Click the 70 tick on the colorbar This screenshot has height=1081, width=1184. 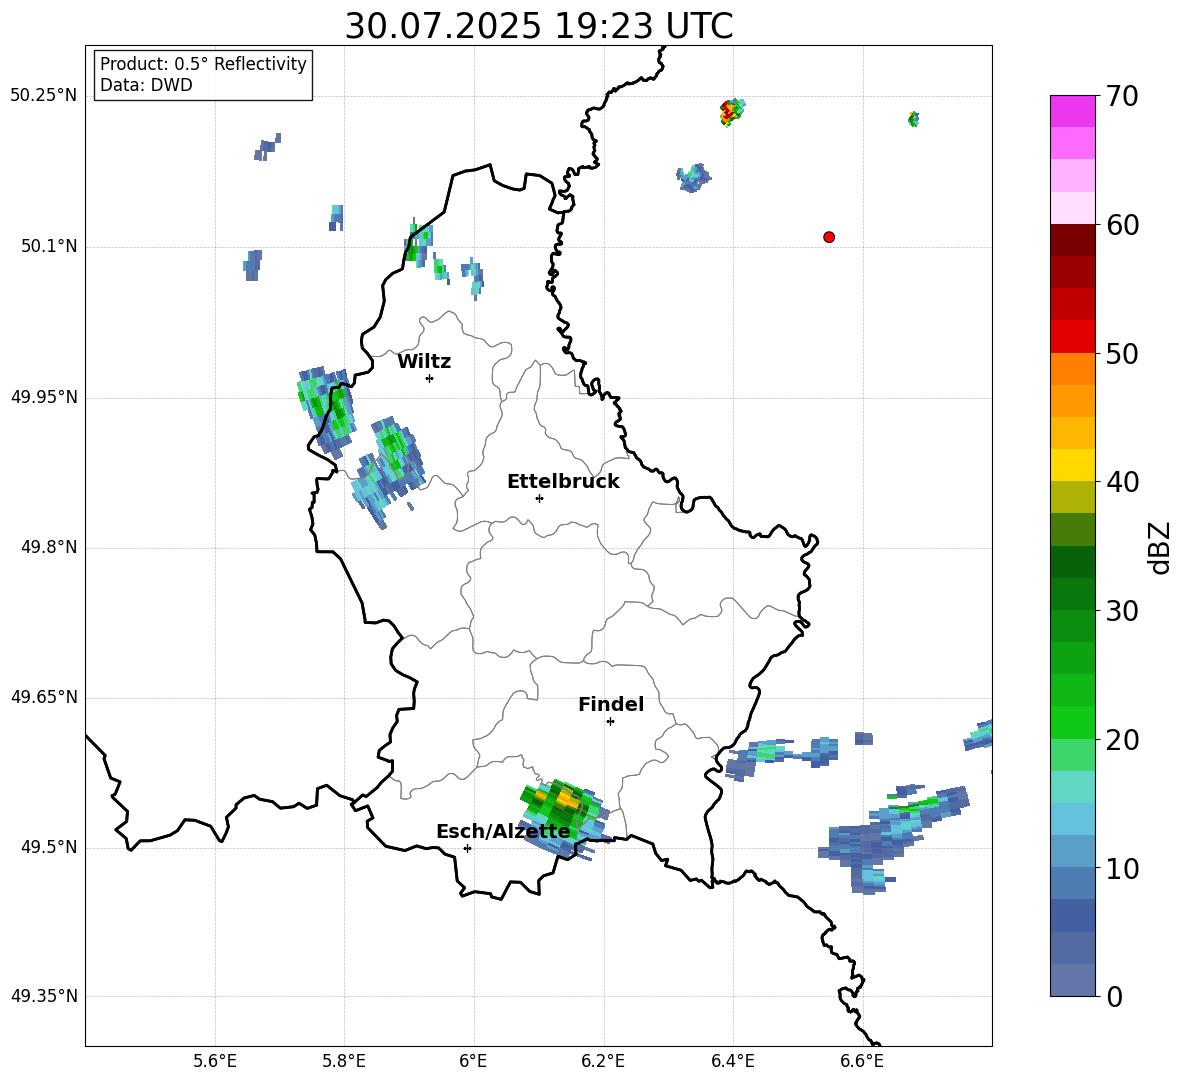point(1122,97)
